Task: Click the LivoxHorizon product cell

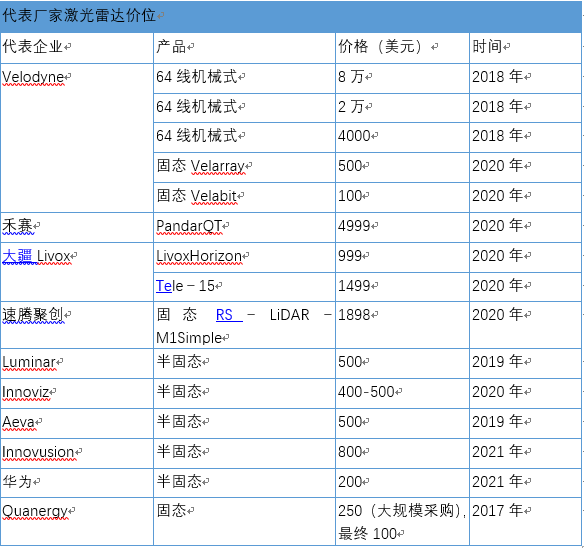Action: point(244,257)
